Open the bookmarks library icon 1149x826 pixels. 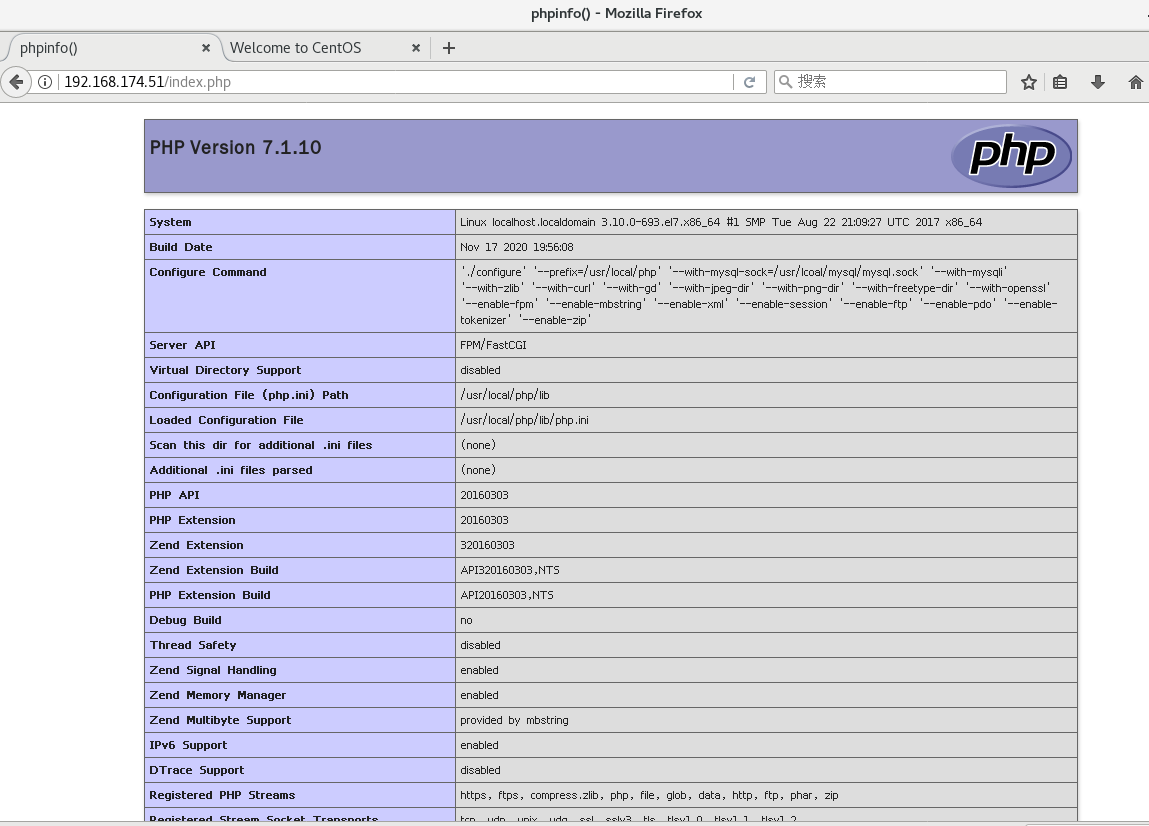[1060, 82]
